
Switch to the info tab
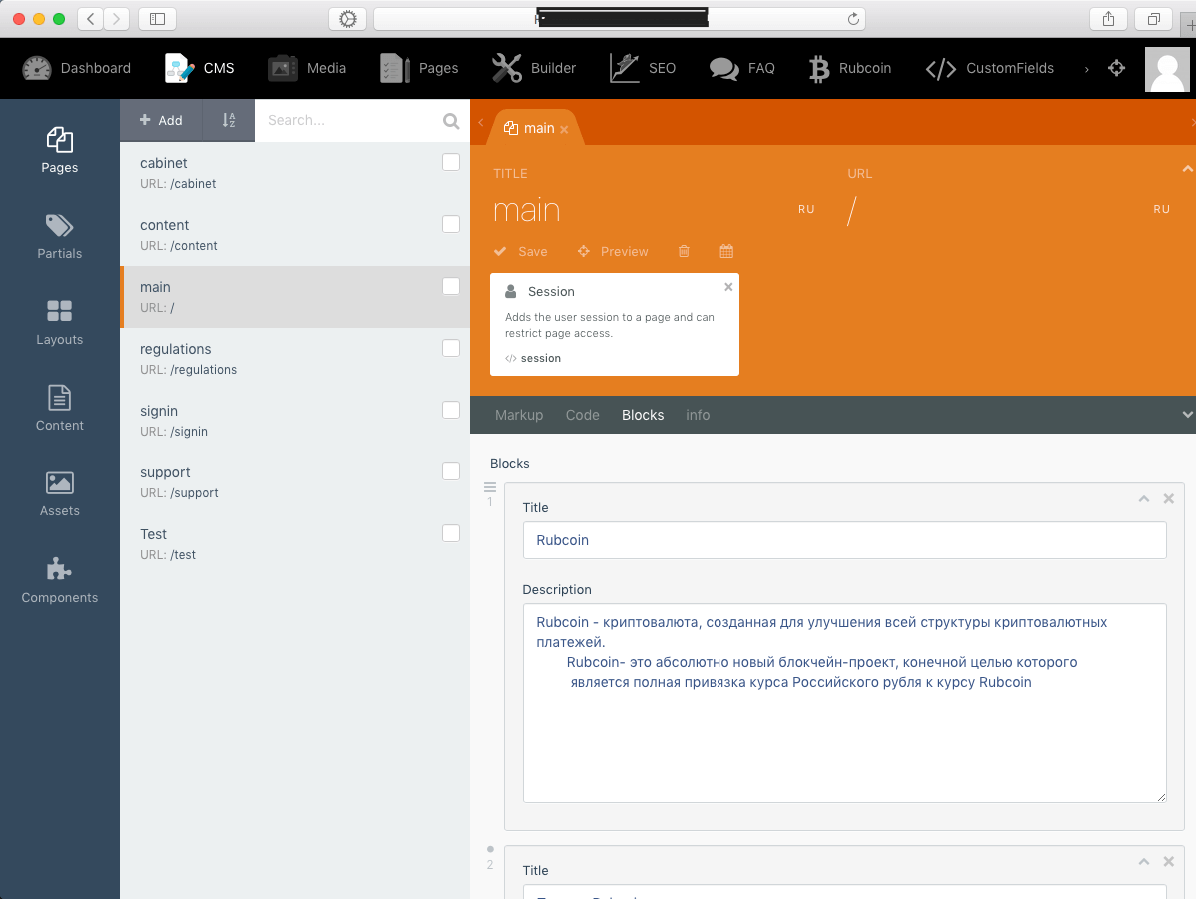(x=697, y=415)
